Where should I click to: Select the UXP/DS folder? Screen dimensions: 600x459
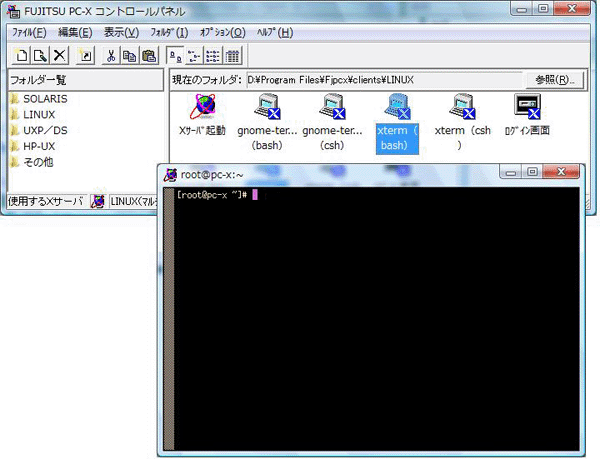[x=39, y=130]
